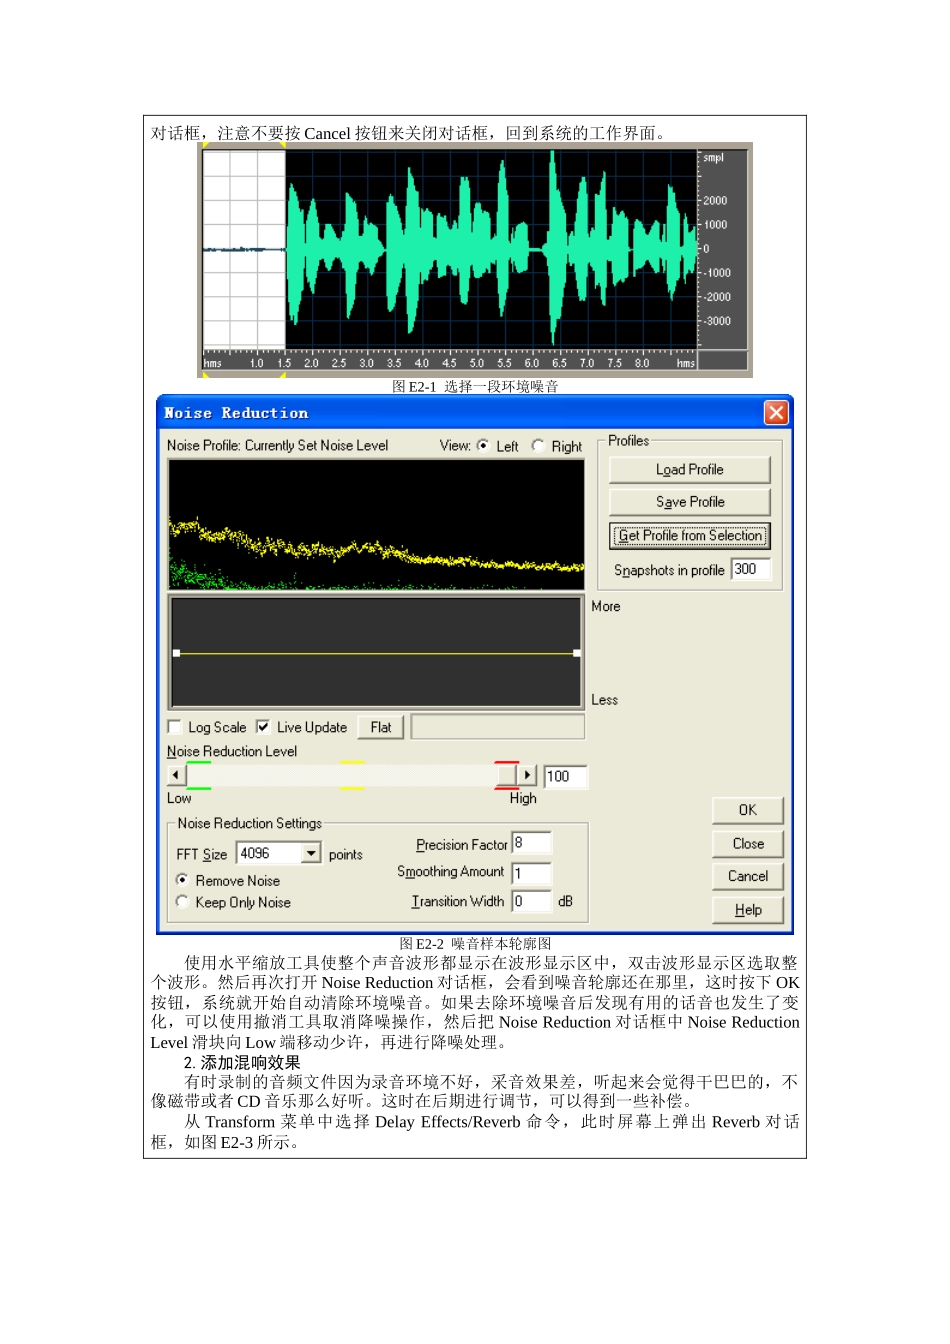Click the OK button
The height and width of the screenshot is (1344, 950).
click(748, 810)
